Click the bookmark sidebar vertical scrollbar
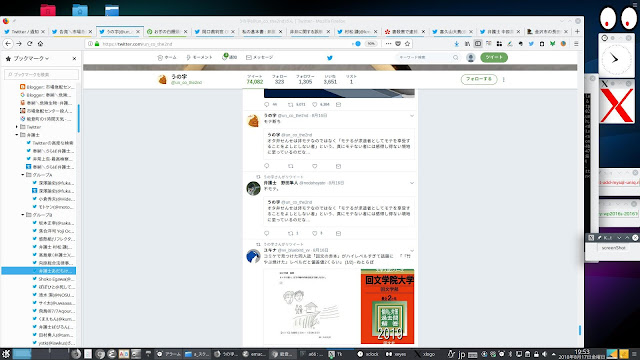Viewport: 640px width, 360px height. pyautogui.click(x=78, y=118)
